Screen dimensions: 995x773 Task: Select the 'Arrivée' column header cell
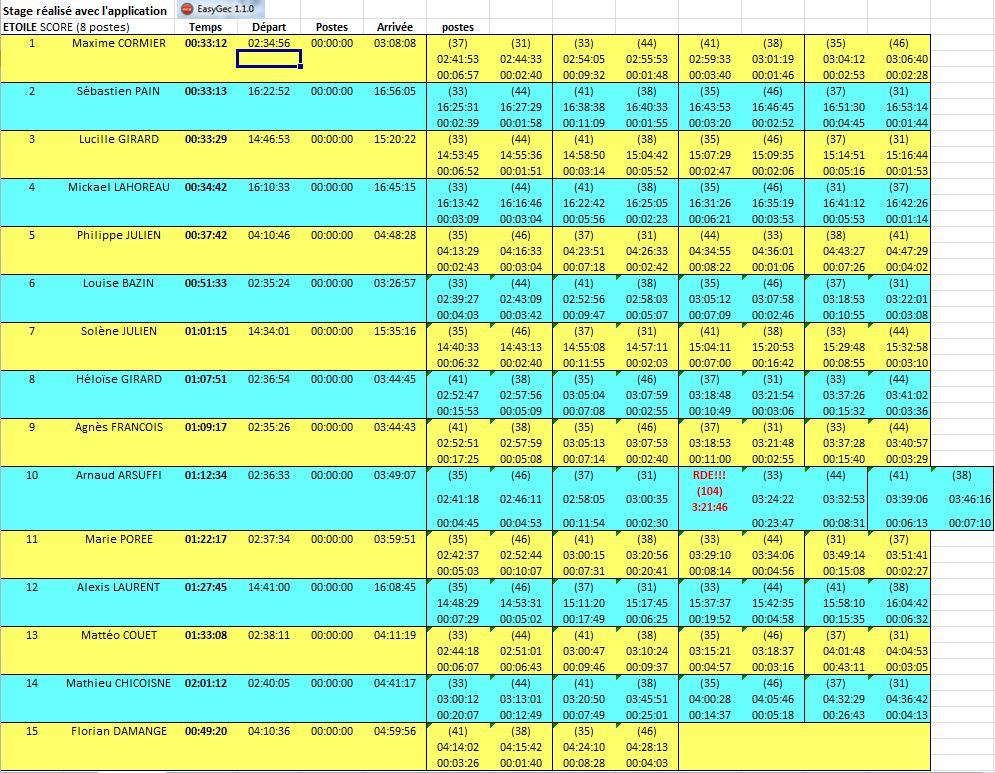[x=395, y=27]
